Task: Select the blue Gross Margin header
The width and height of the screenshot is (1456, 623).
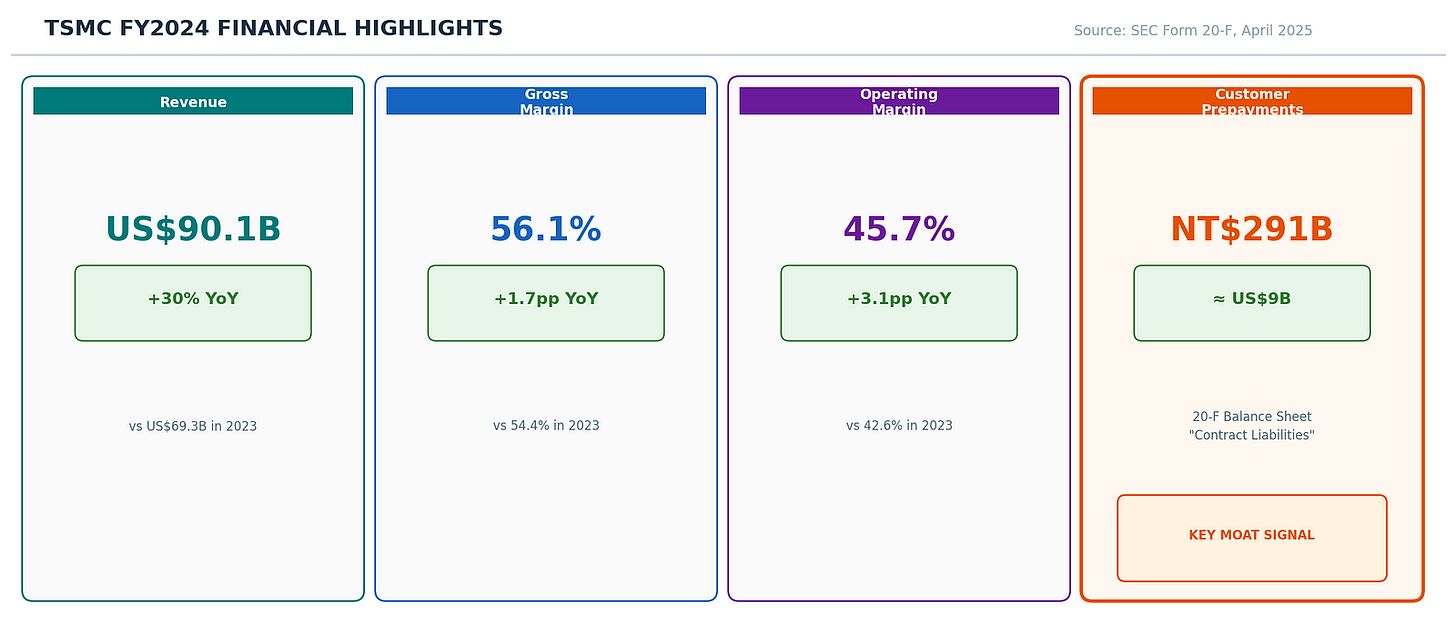Action: (546, 101)
